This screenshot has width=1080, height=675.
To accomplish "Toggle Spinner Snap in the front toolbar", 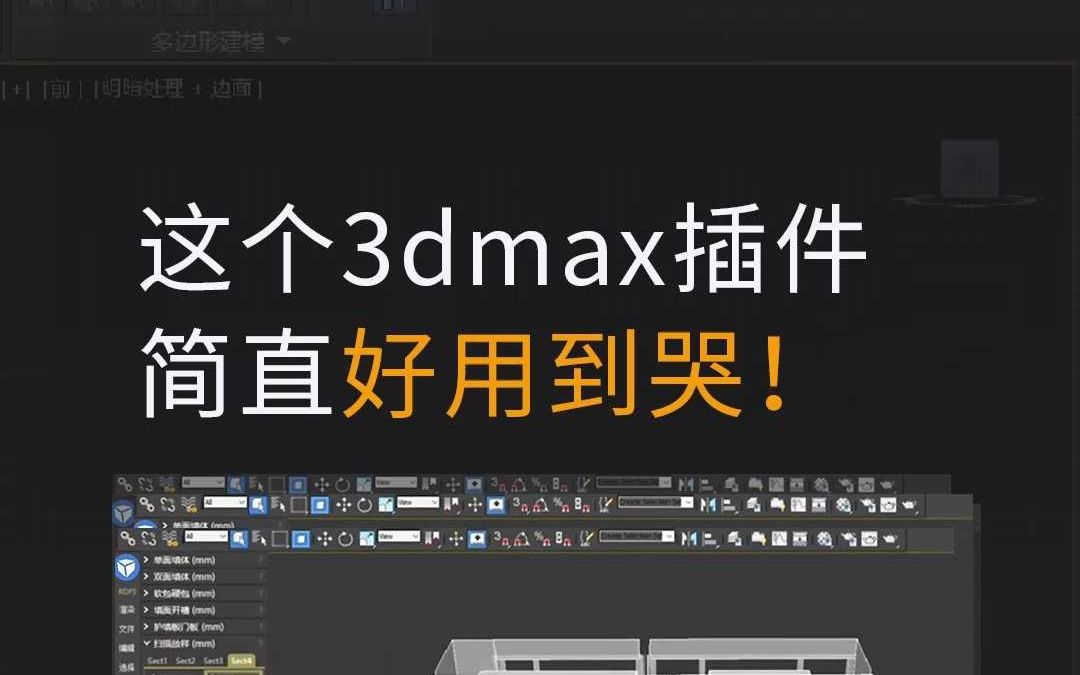I will tap(563, 539).
